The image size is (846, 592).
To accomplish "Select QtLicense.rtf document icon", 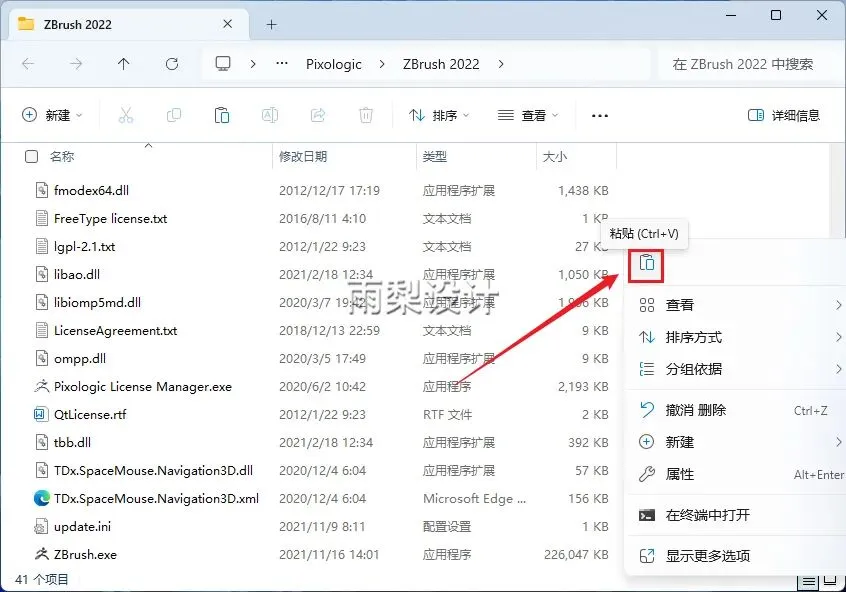I will pos(42,414).
